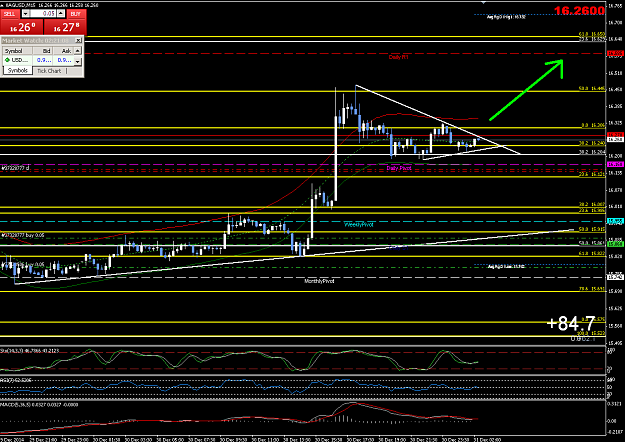This screenshot has height=442, width=625.
Task: Select the magenta Daily Pivot line label
Action: click(x=399, y=168)
